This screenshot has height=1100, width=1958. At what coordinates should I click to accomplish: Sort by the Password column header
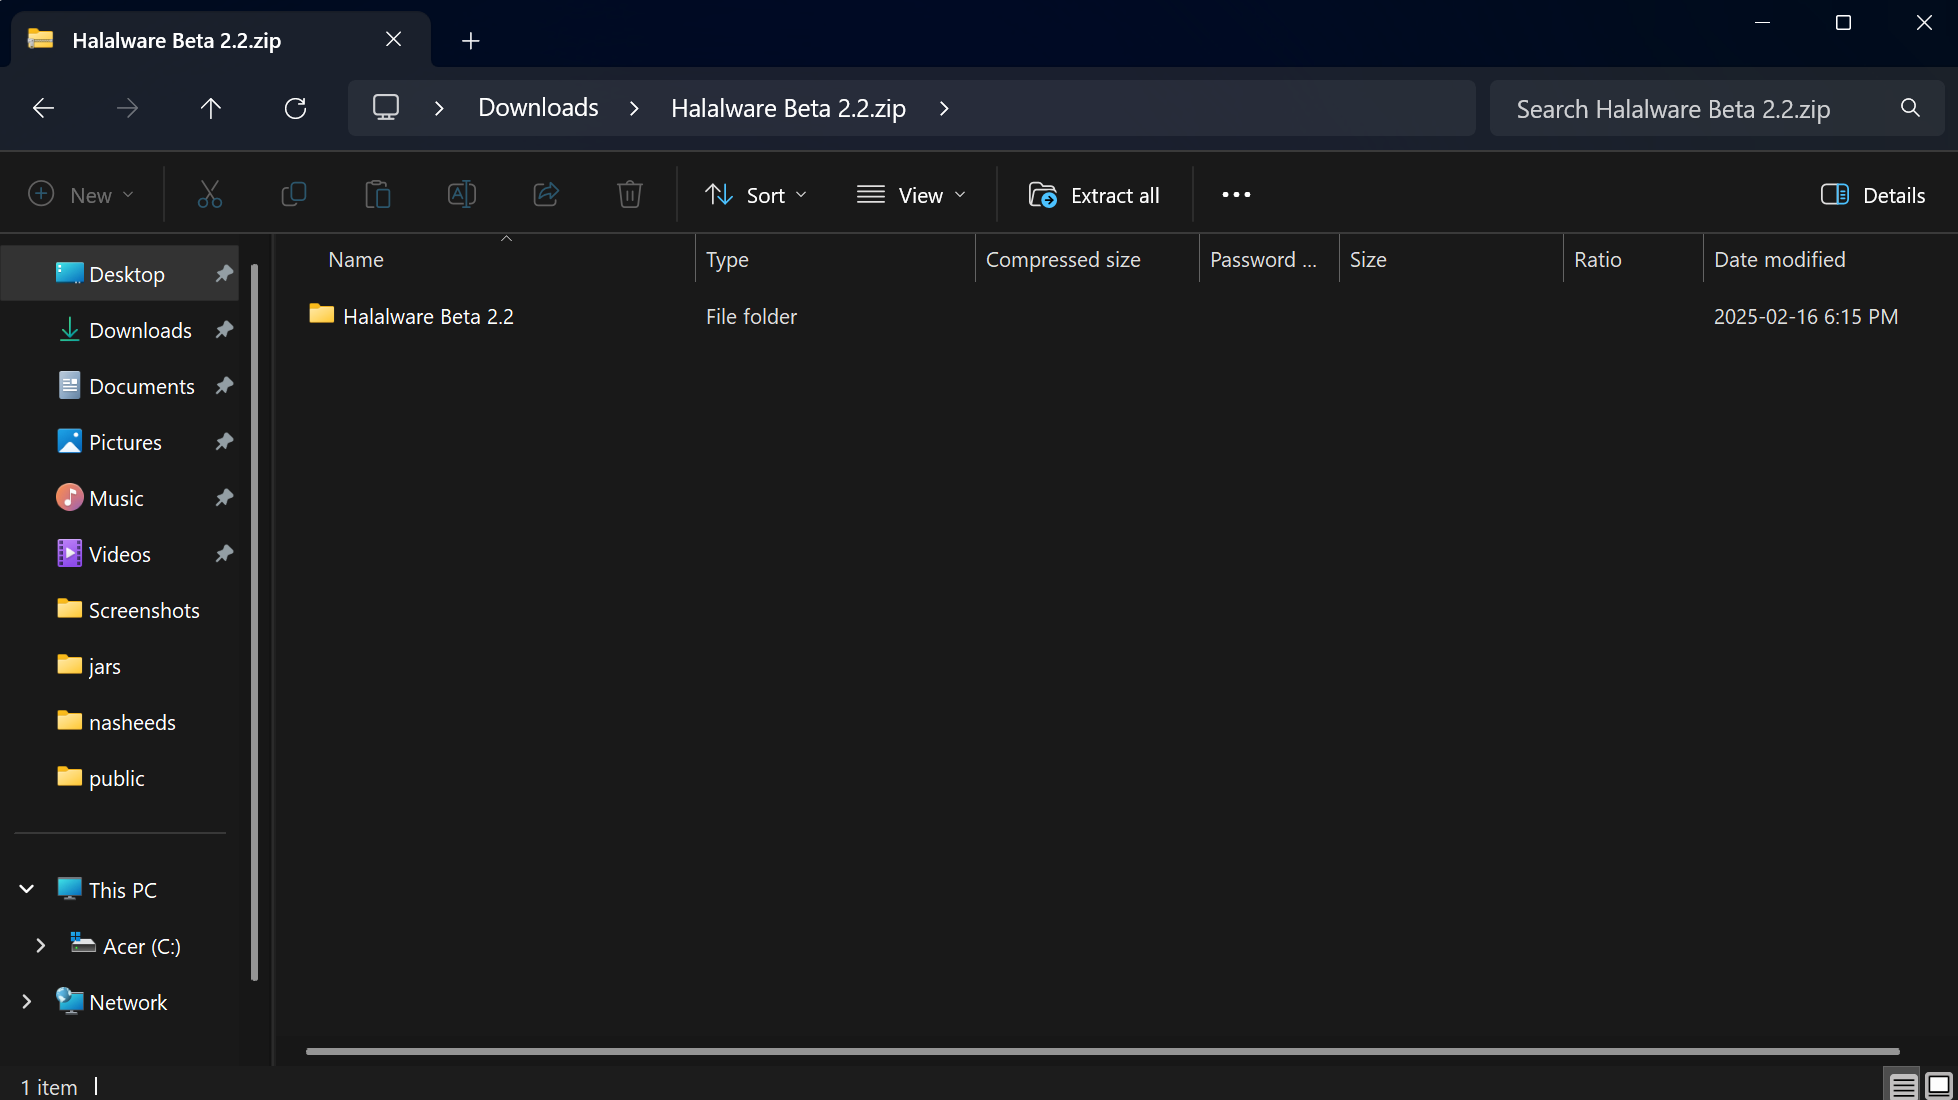[x=1269, y=259]
